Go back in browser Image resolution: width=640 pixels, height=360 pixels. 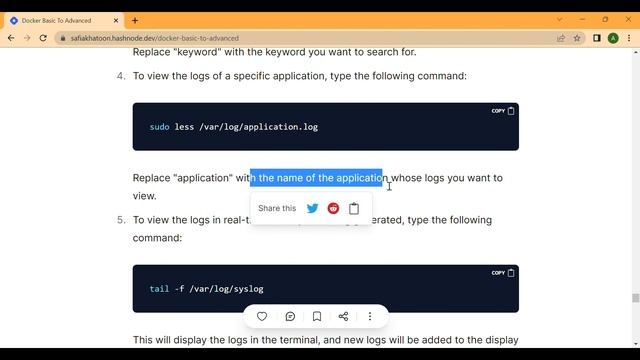11,38
